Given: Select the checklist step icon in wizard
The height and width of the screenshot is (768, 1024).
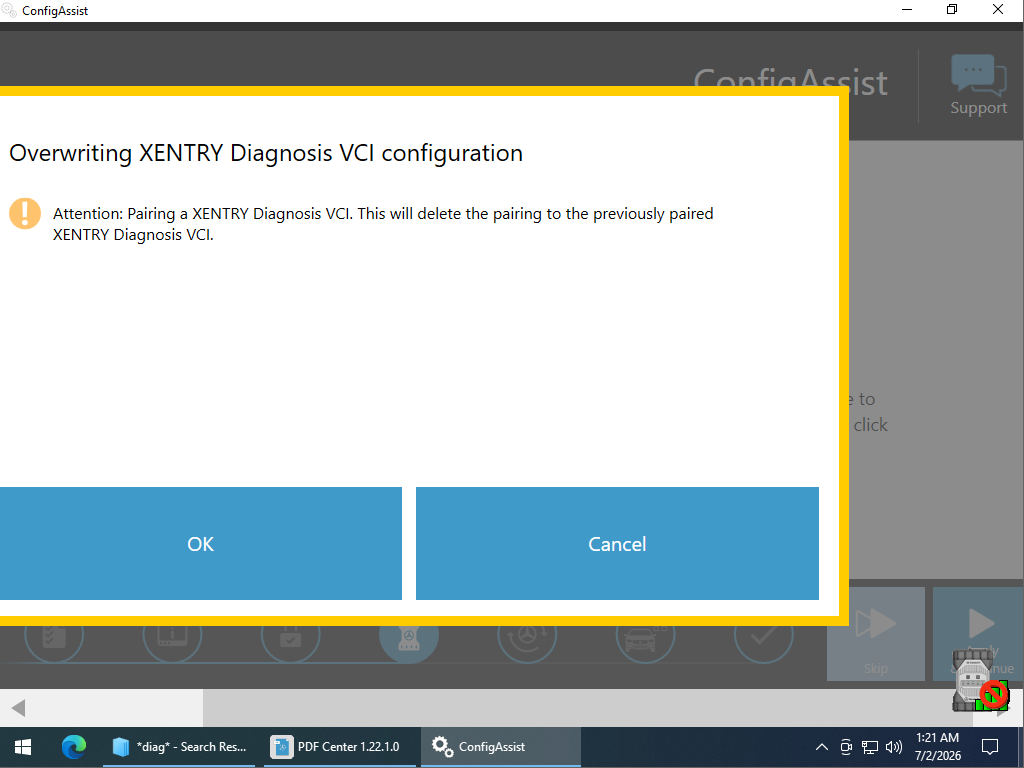Looking at the screenshot, I should [54, 635].
